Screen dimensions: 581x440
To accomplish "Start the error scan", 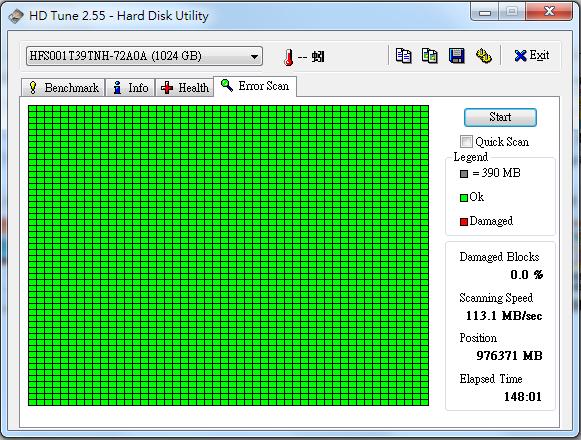I will [x=500, y=117].
